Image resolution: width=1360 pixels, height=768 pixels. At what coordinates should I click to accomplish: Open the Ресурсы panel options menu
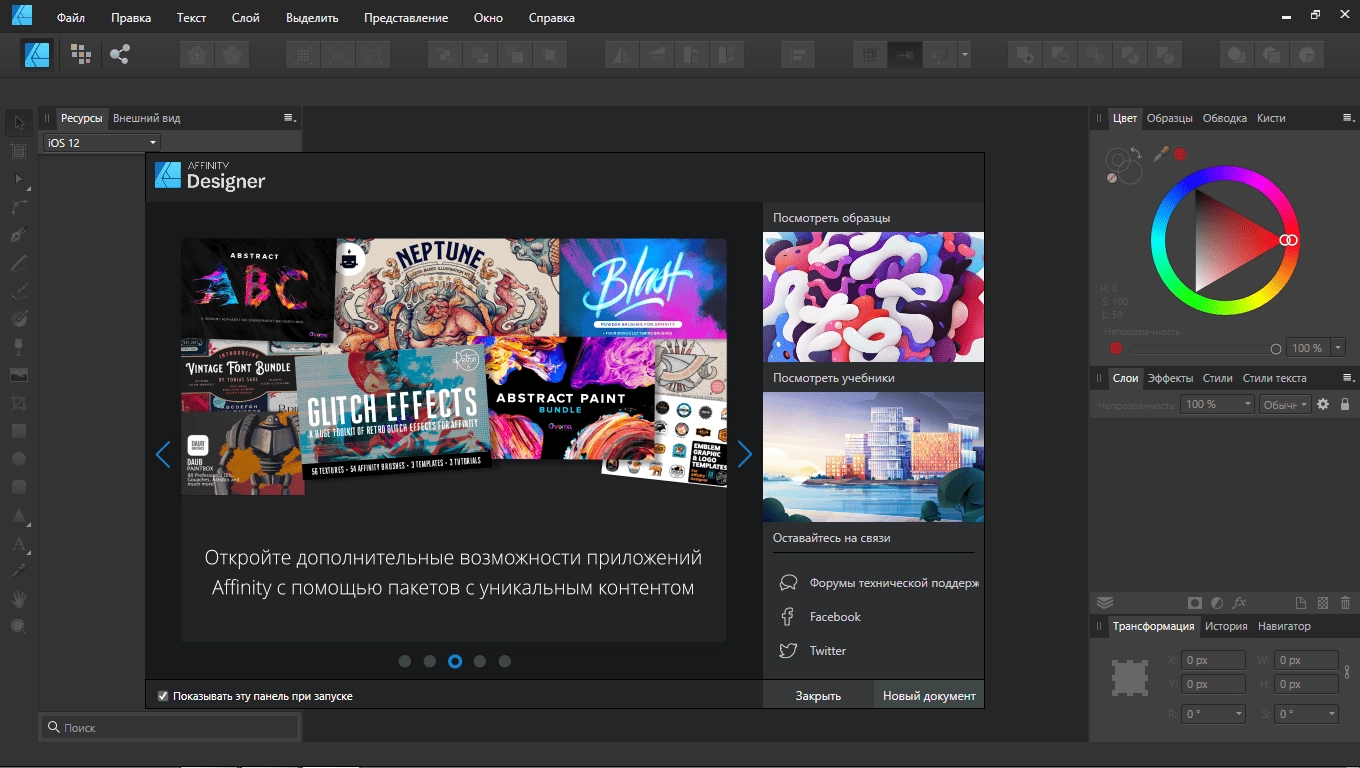point(289,118)
